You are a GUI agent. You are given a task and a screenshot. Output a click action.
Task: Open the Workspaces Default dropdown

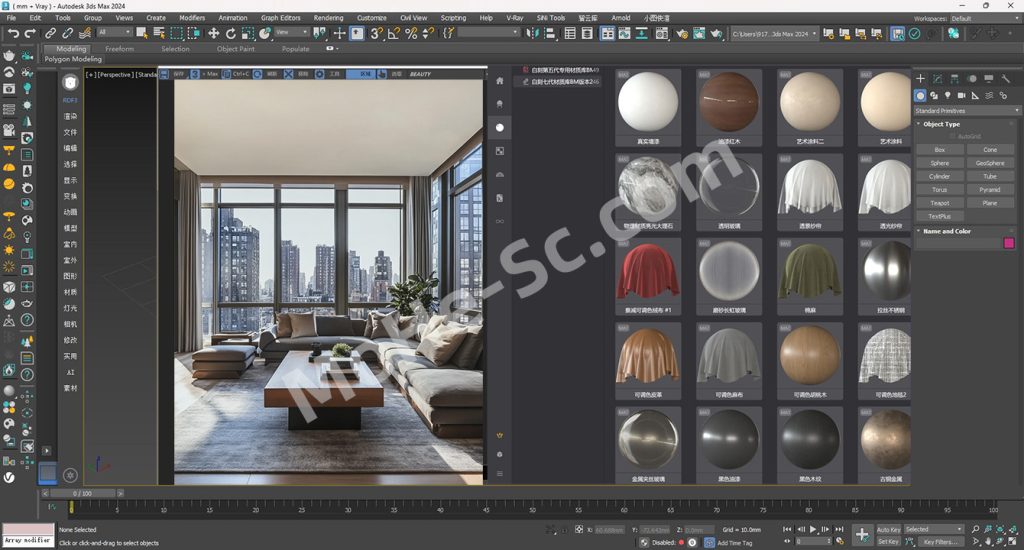click(x=985, y=18)
